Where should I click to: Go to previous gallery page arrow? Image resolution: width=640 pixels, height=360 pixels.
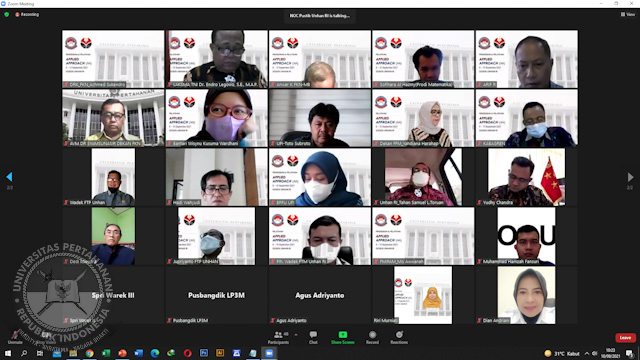coord(9,177)
